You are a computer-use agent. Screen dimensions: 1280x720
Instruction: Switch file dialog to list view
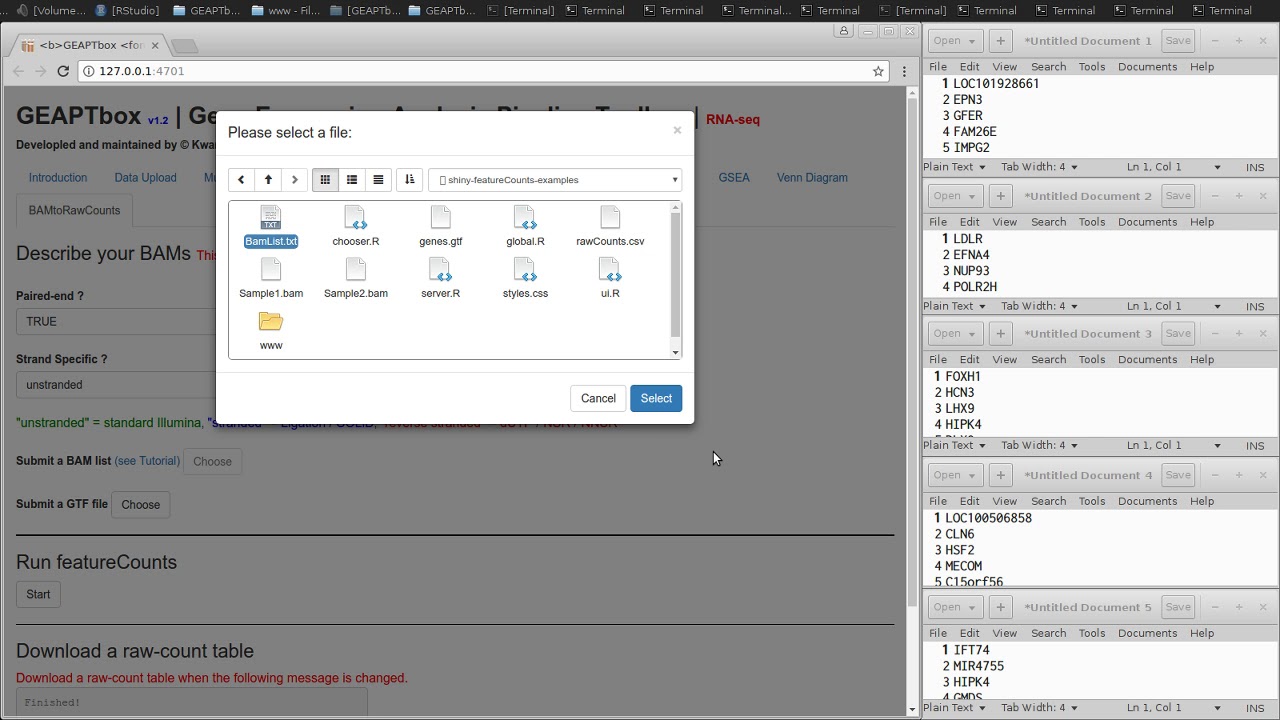(x=351, y=180)
